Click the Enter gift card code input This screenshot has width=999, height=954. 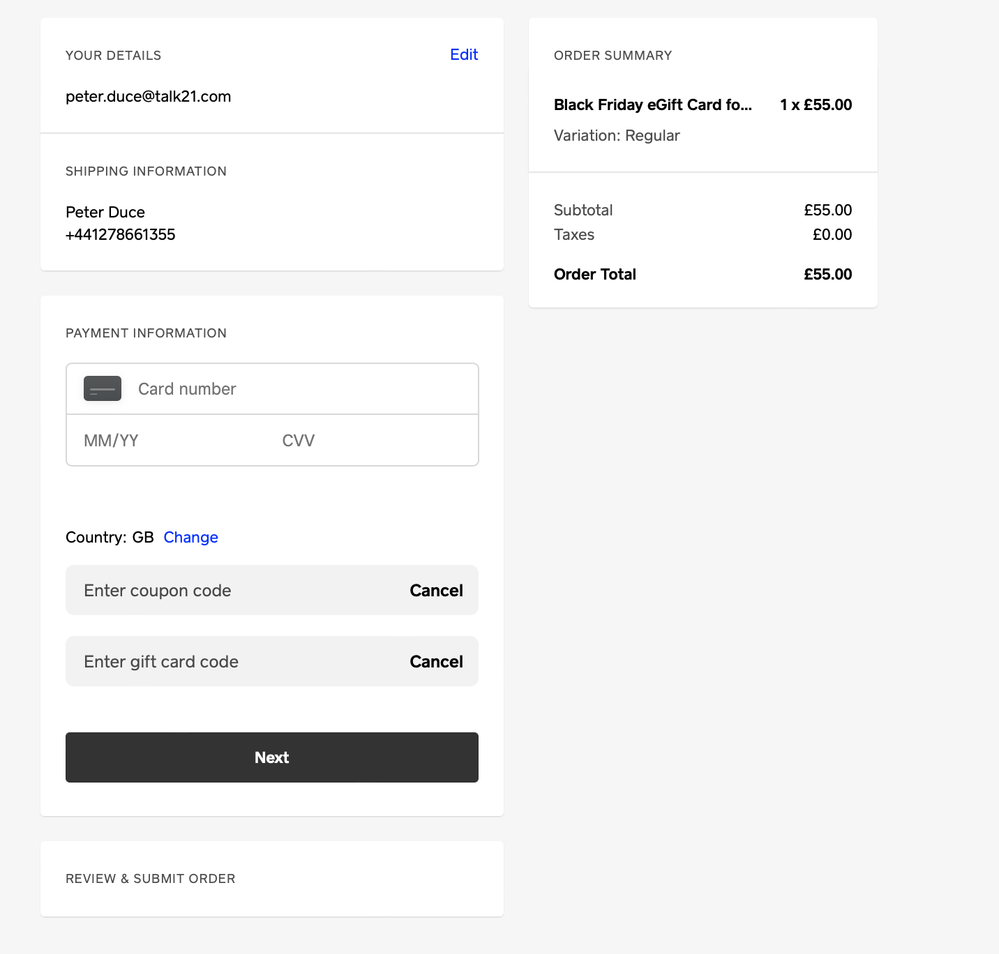[x=230, y=662]
